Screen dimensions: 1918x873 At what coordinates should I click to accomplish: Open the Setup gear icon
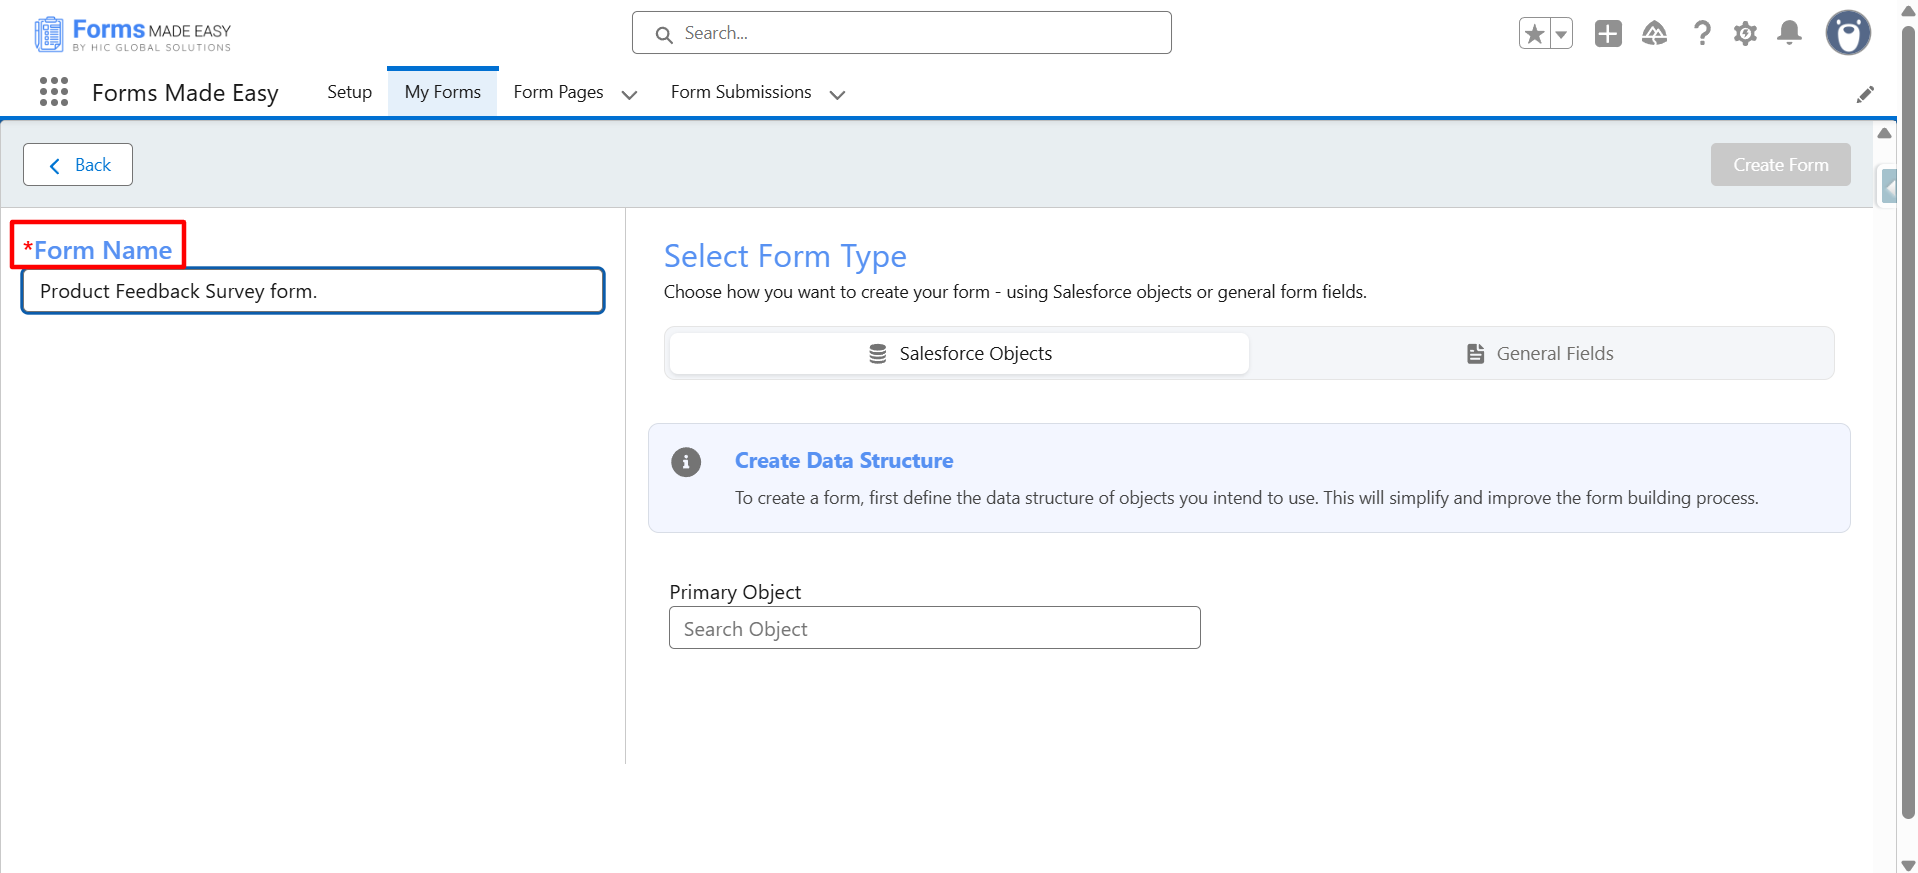pyautogui.click(x=1745, y=34)
